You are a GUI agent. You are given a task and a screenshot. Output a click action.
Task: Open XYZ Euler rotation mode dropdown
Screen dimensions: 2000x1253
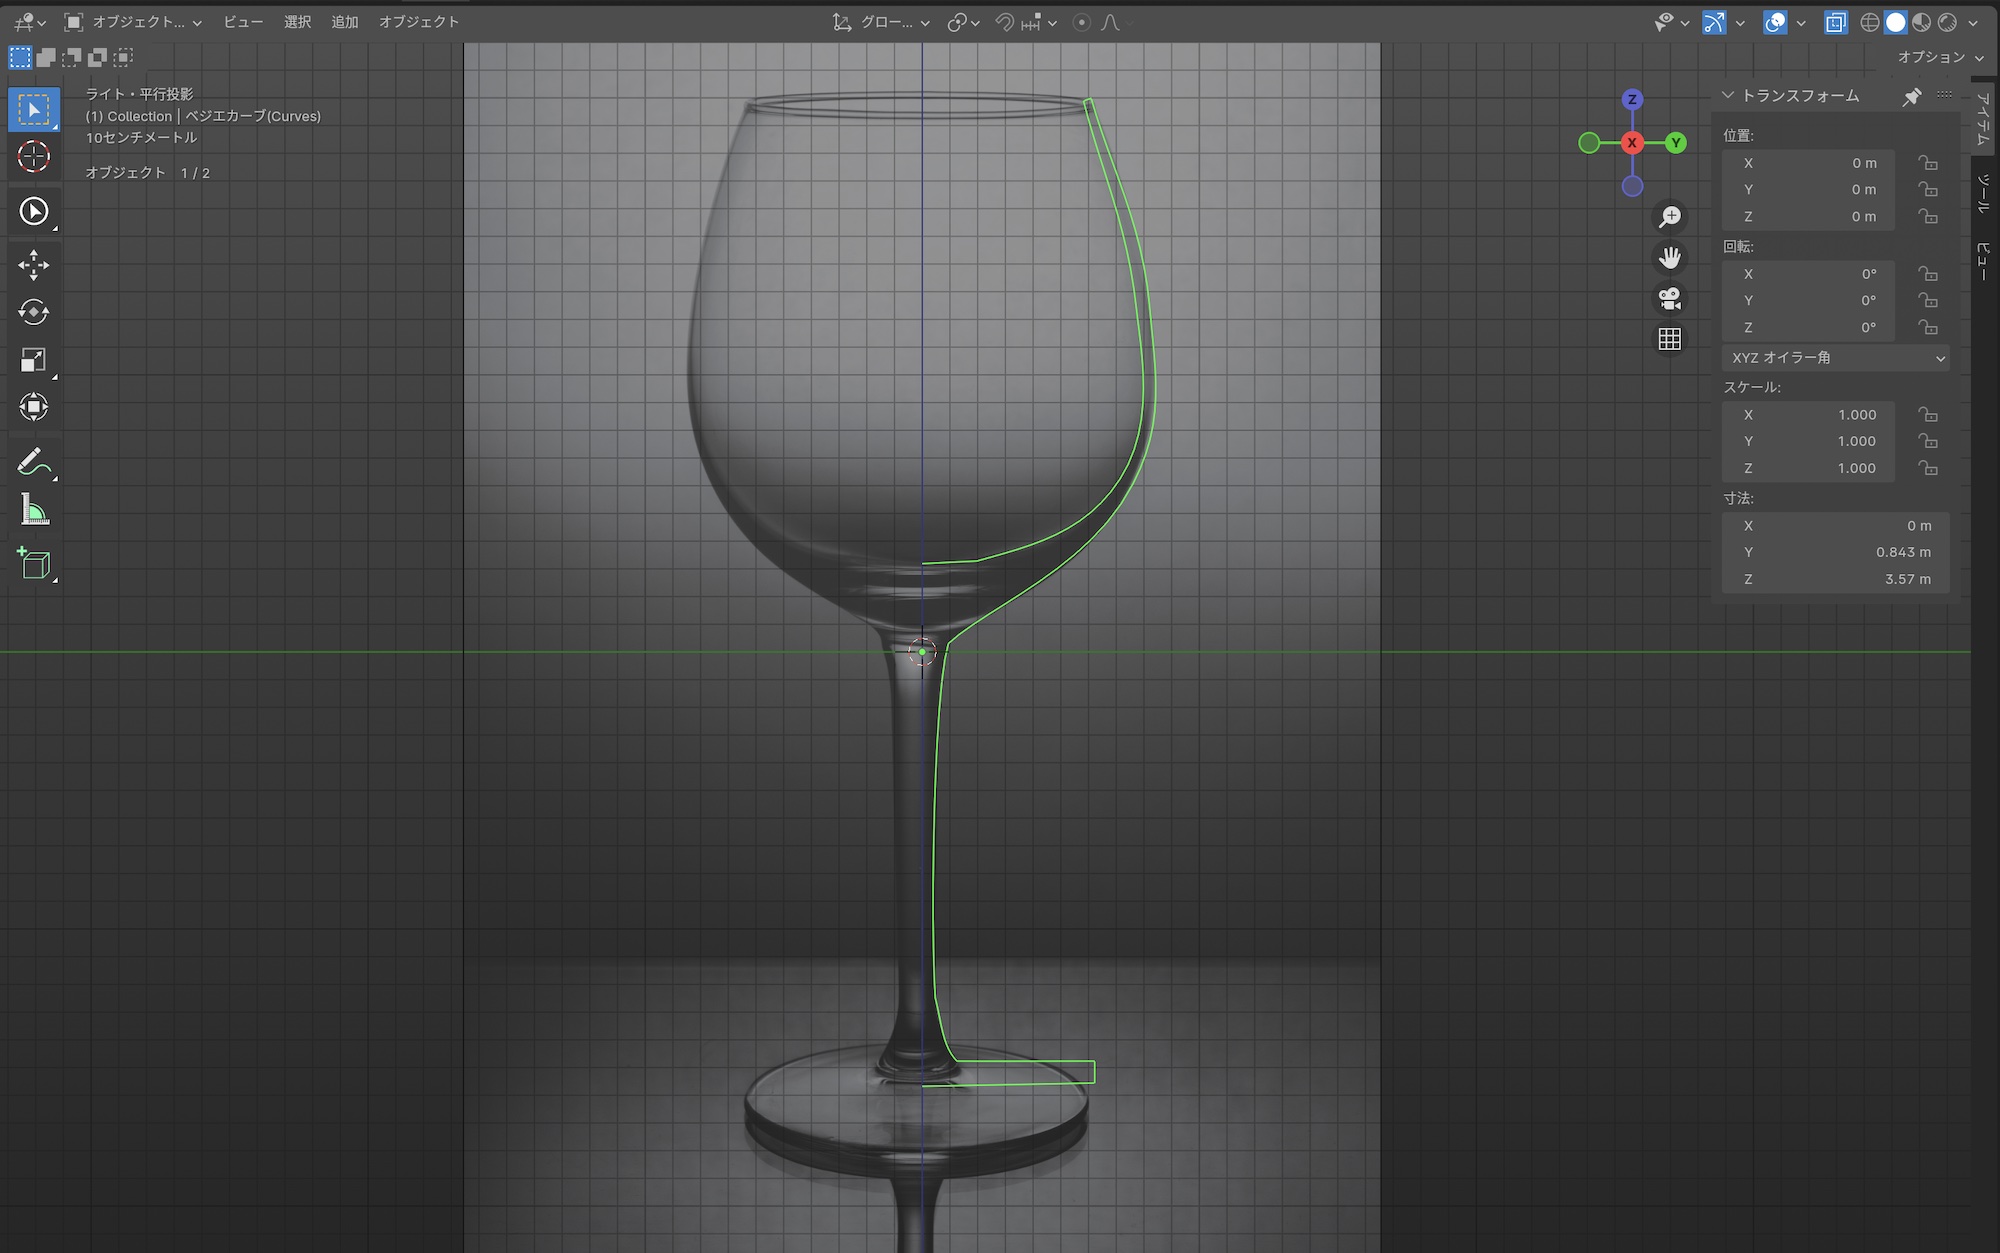coord(1835,358)
